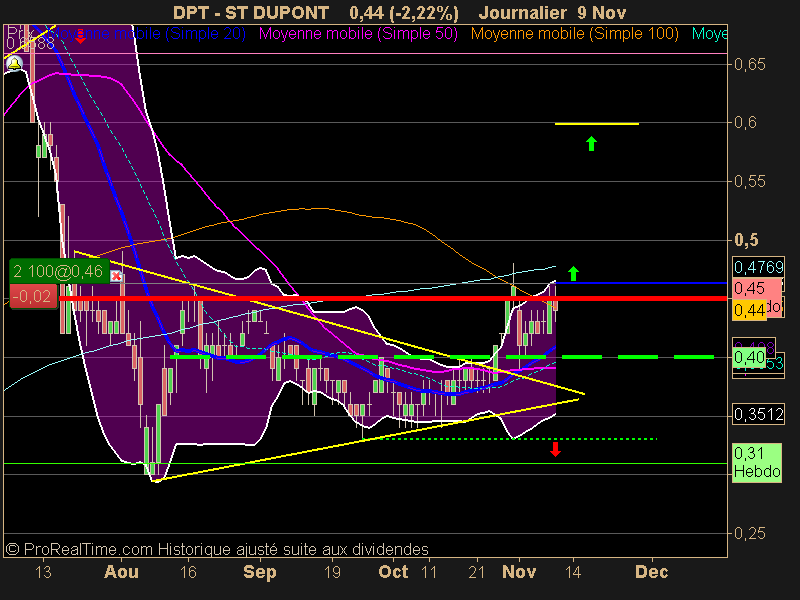
Task: Click the Oct label on the time axis
Action: click(x=393, y=572)
